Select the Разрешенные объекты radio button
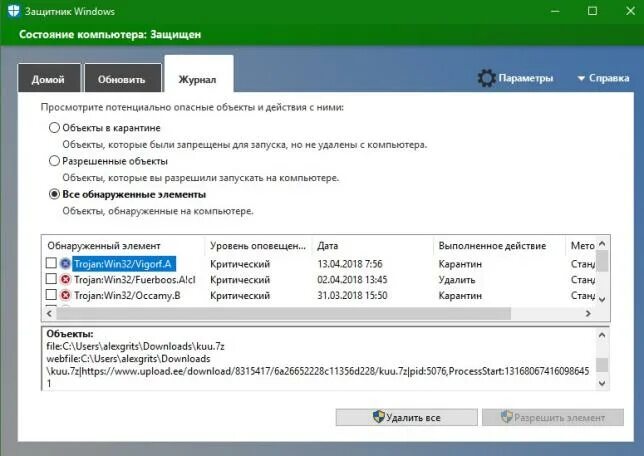Image resolution: width=644 pixels, height=456 pixels. tap(54, 161)
